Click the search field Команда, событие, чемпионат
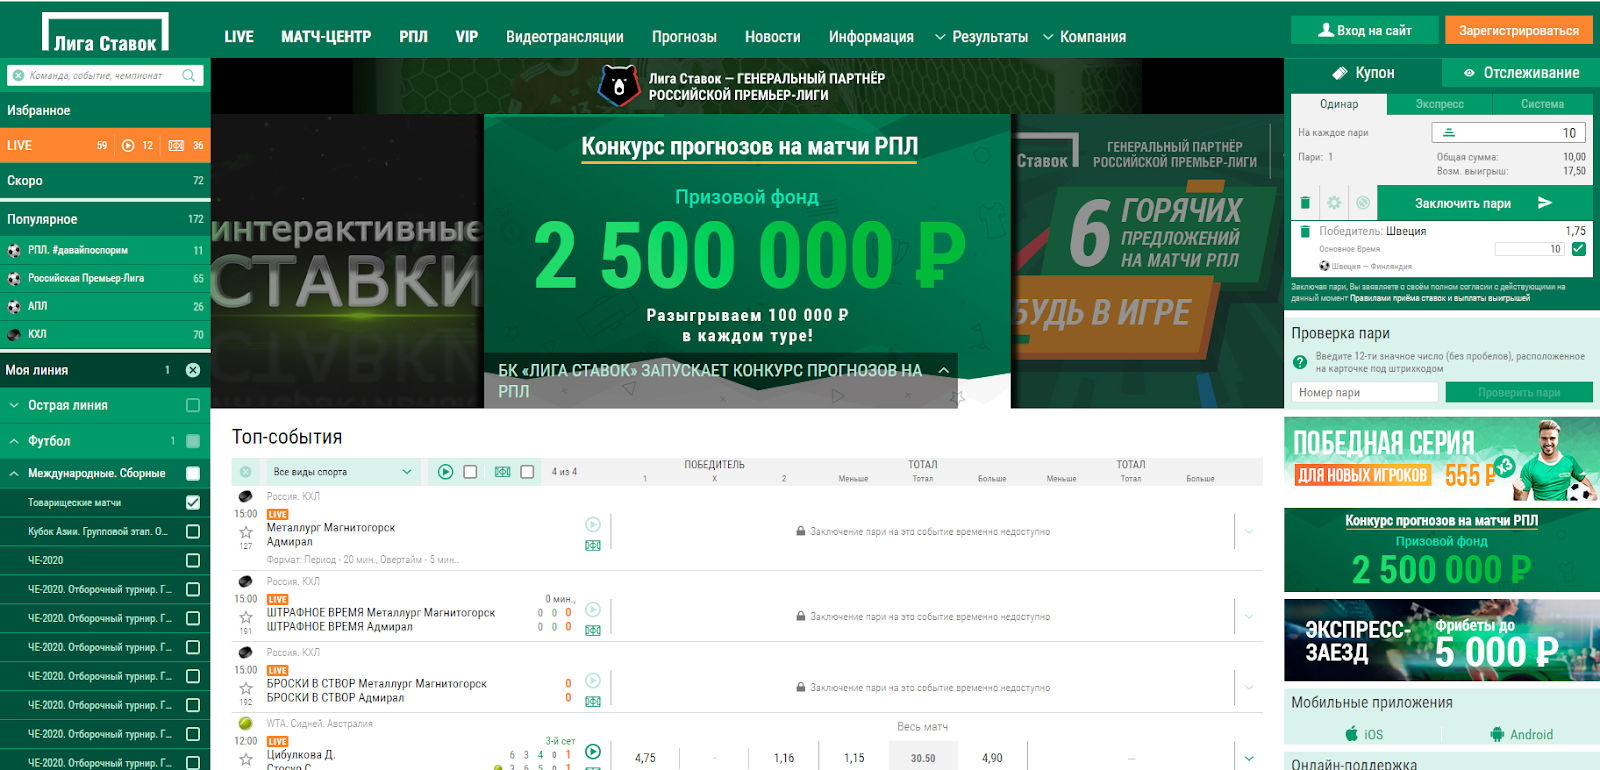The height and width of the screenshot is (770, 1600). (104, 75)
